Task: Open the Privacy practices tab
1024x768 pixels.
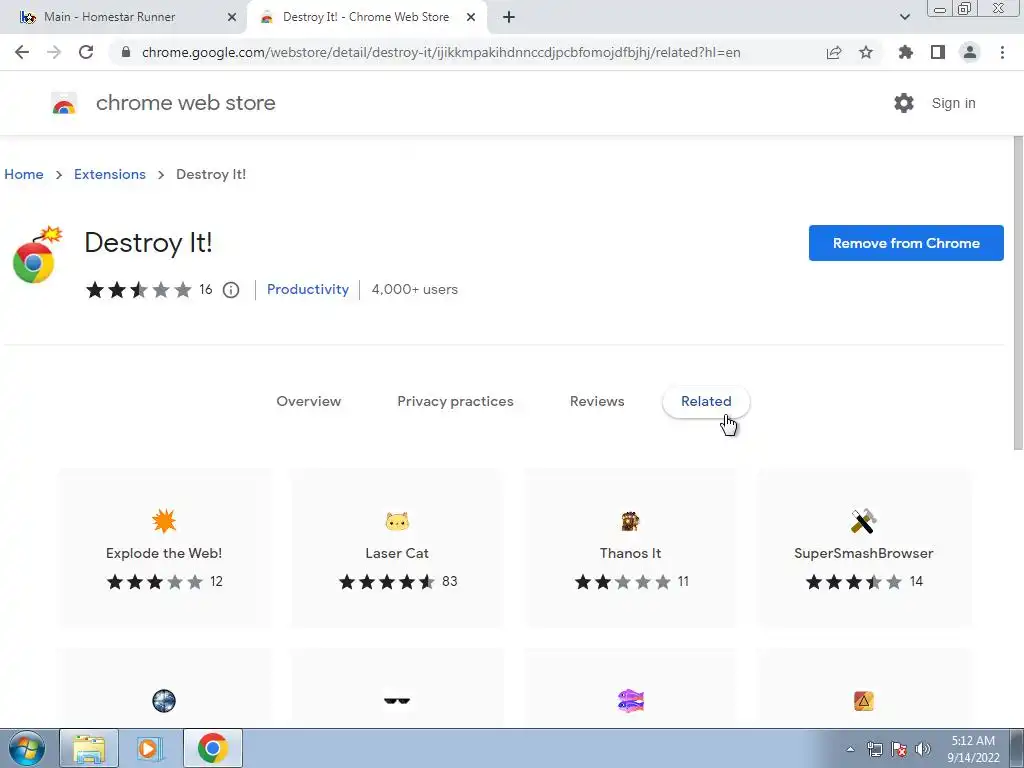Action: click(x=455, y=401)
